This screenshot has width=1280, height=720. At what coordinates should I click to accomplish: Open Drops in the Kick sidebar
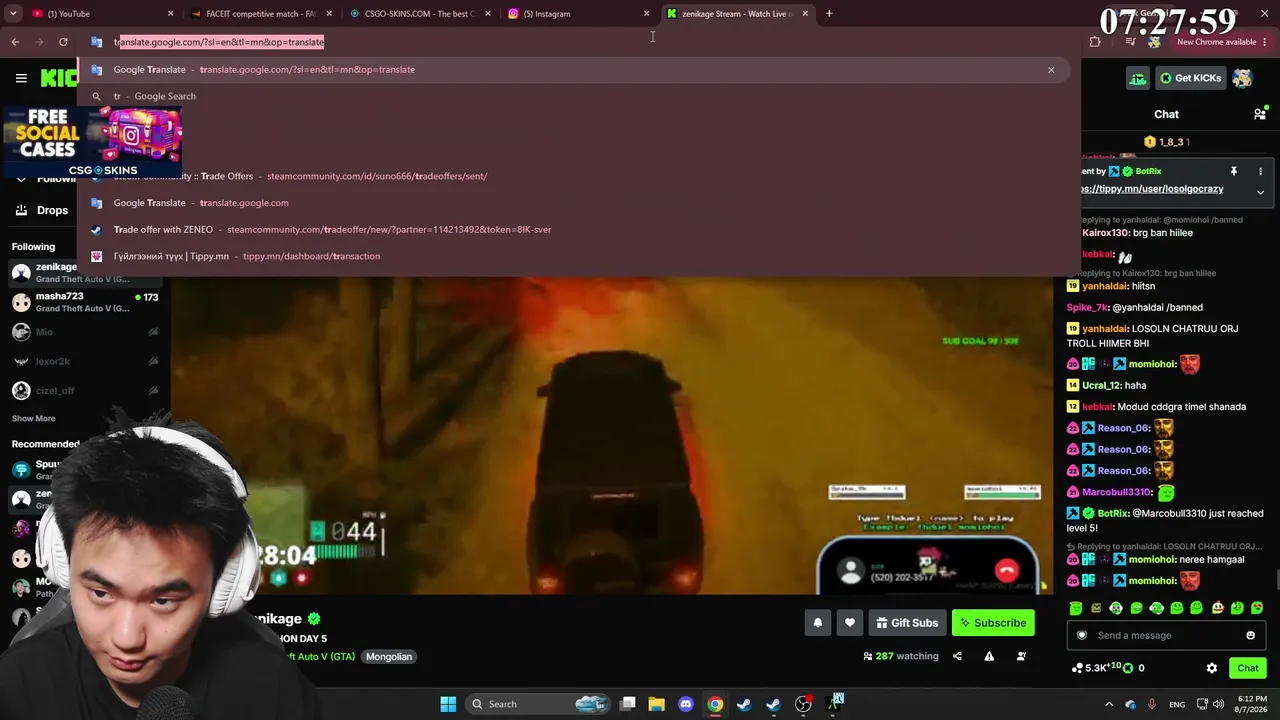pos(42,210)
